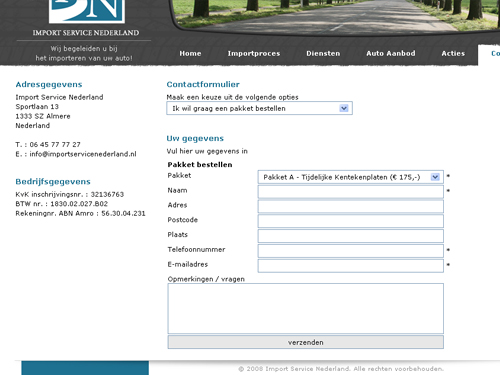
Task: Click the phone number 06 45 77 77 27
Action: click(x=55, y=145)
